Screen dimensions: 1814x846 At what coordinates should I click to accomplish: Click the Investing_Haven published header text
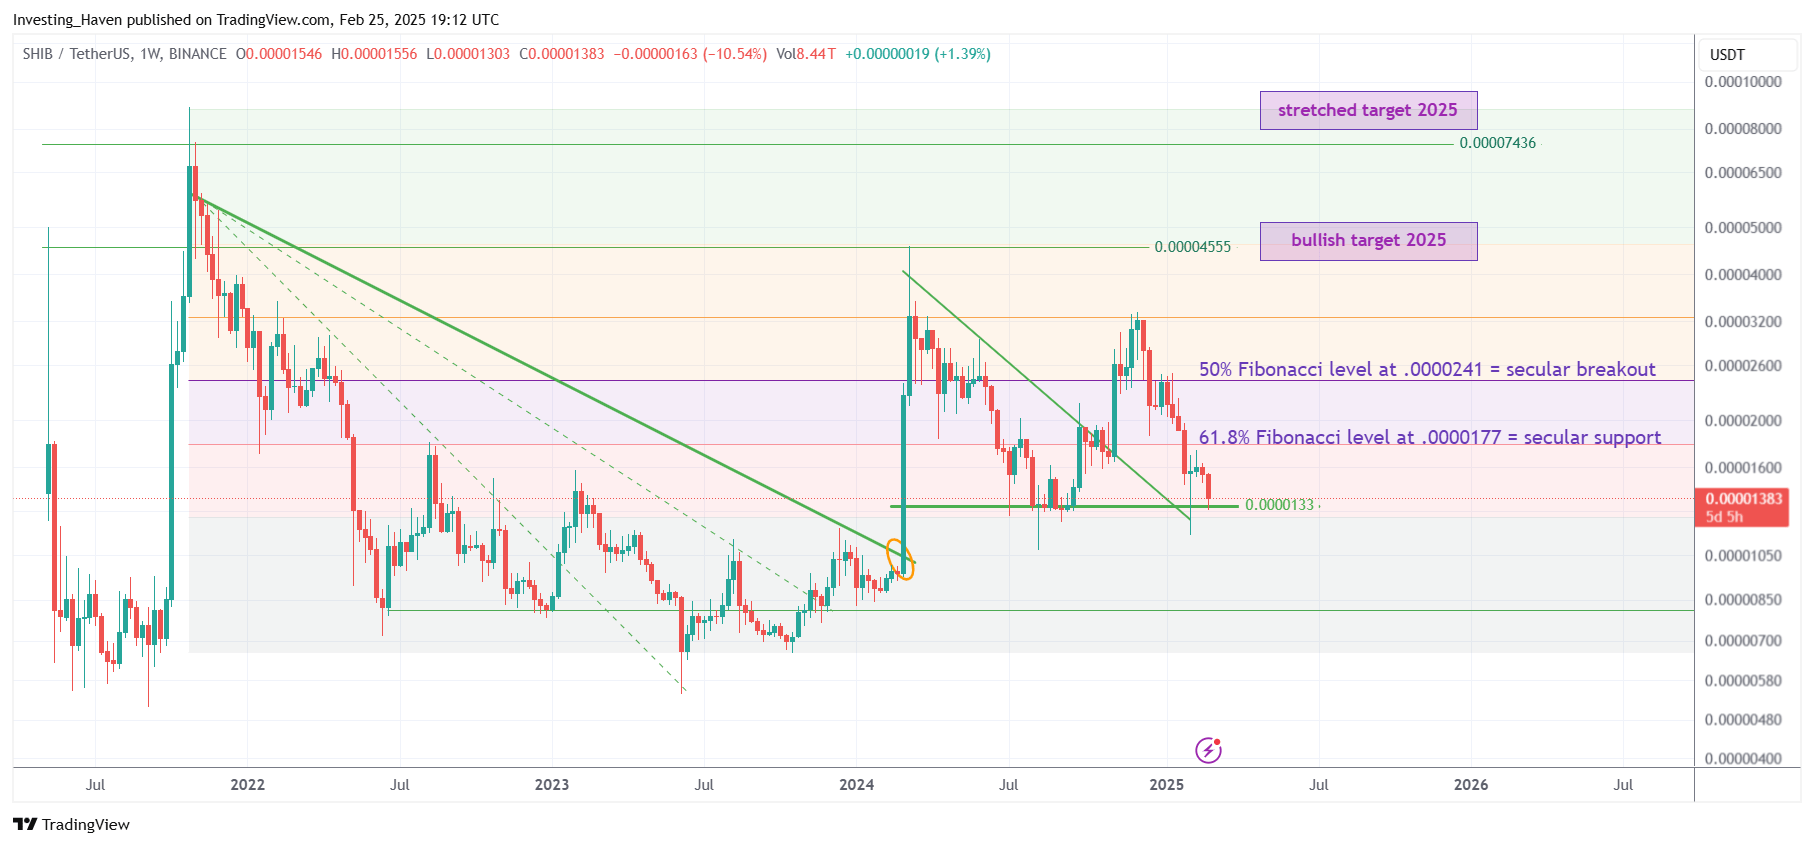(256, 20)
